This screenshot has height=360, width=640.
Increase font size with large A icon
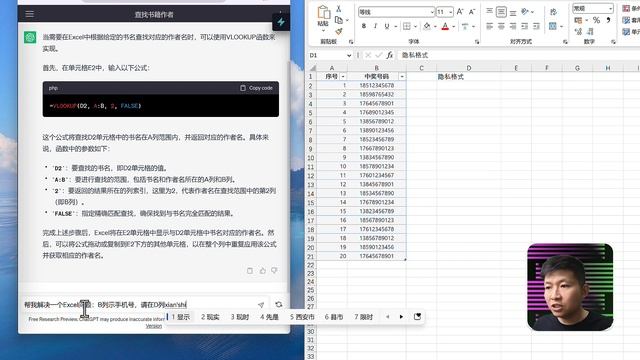tap(460, 12)
